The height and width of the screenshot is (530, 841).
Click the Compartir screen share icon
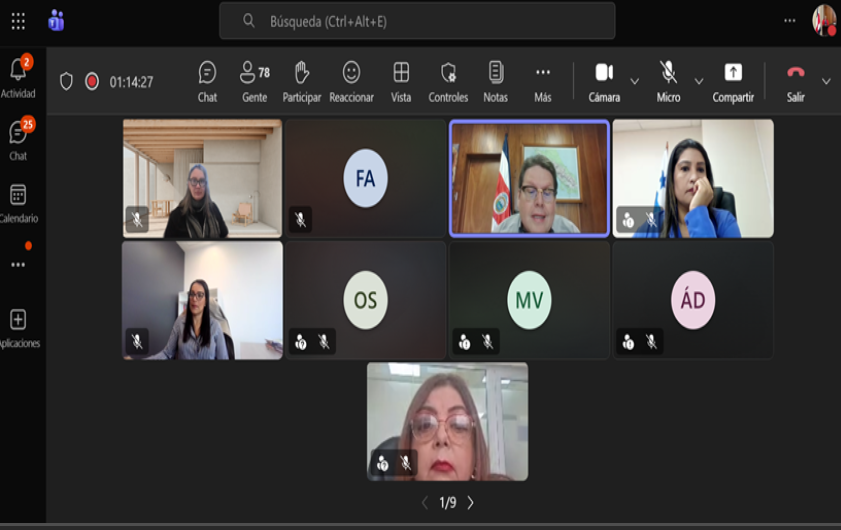[733, 81]
